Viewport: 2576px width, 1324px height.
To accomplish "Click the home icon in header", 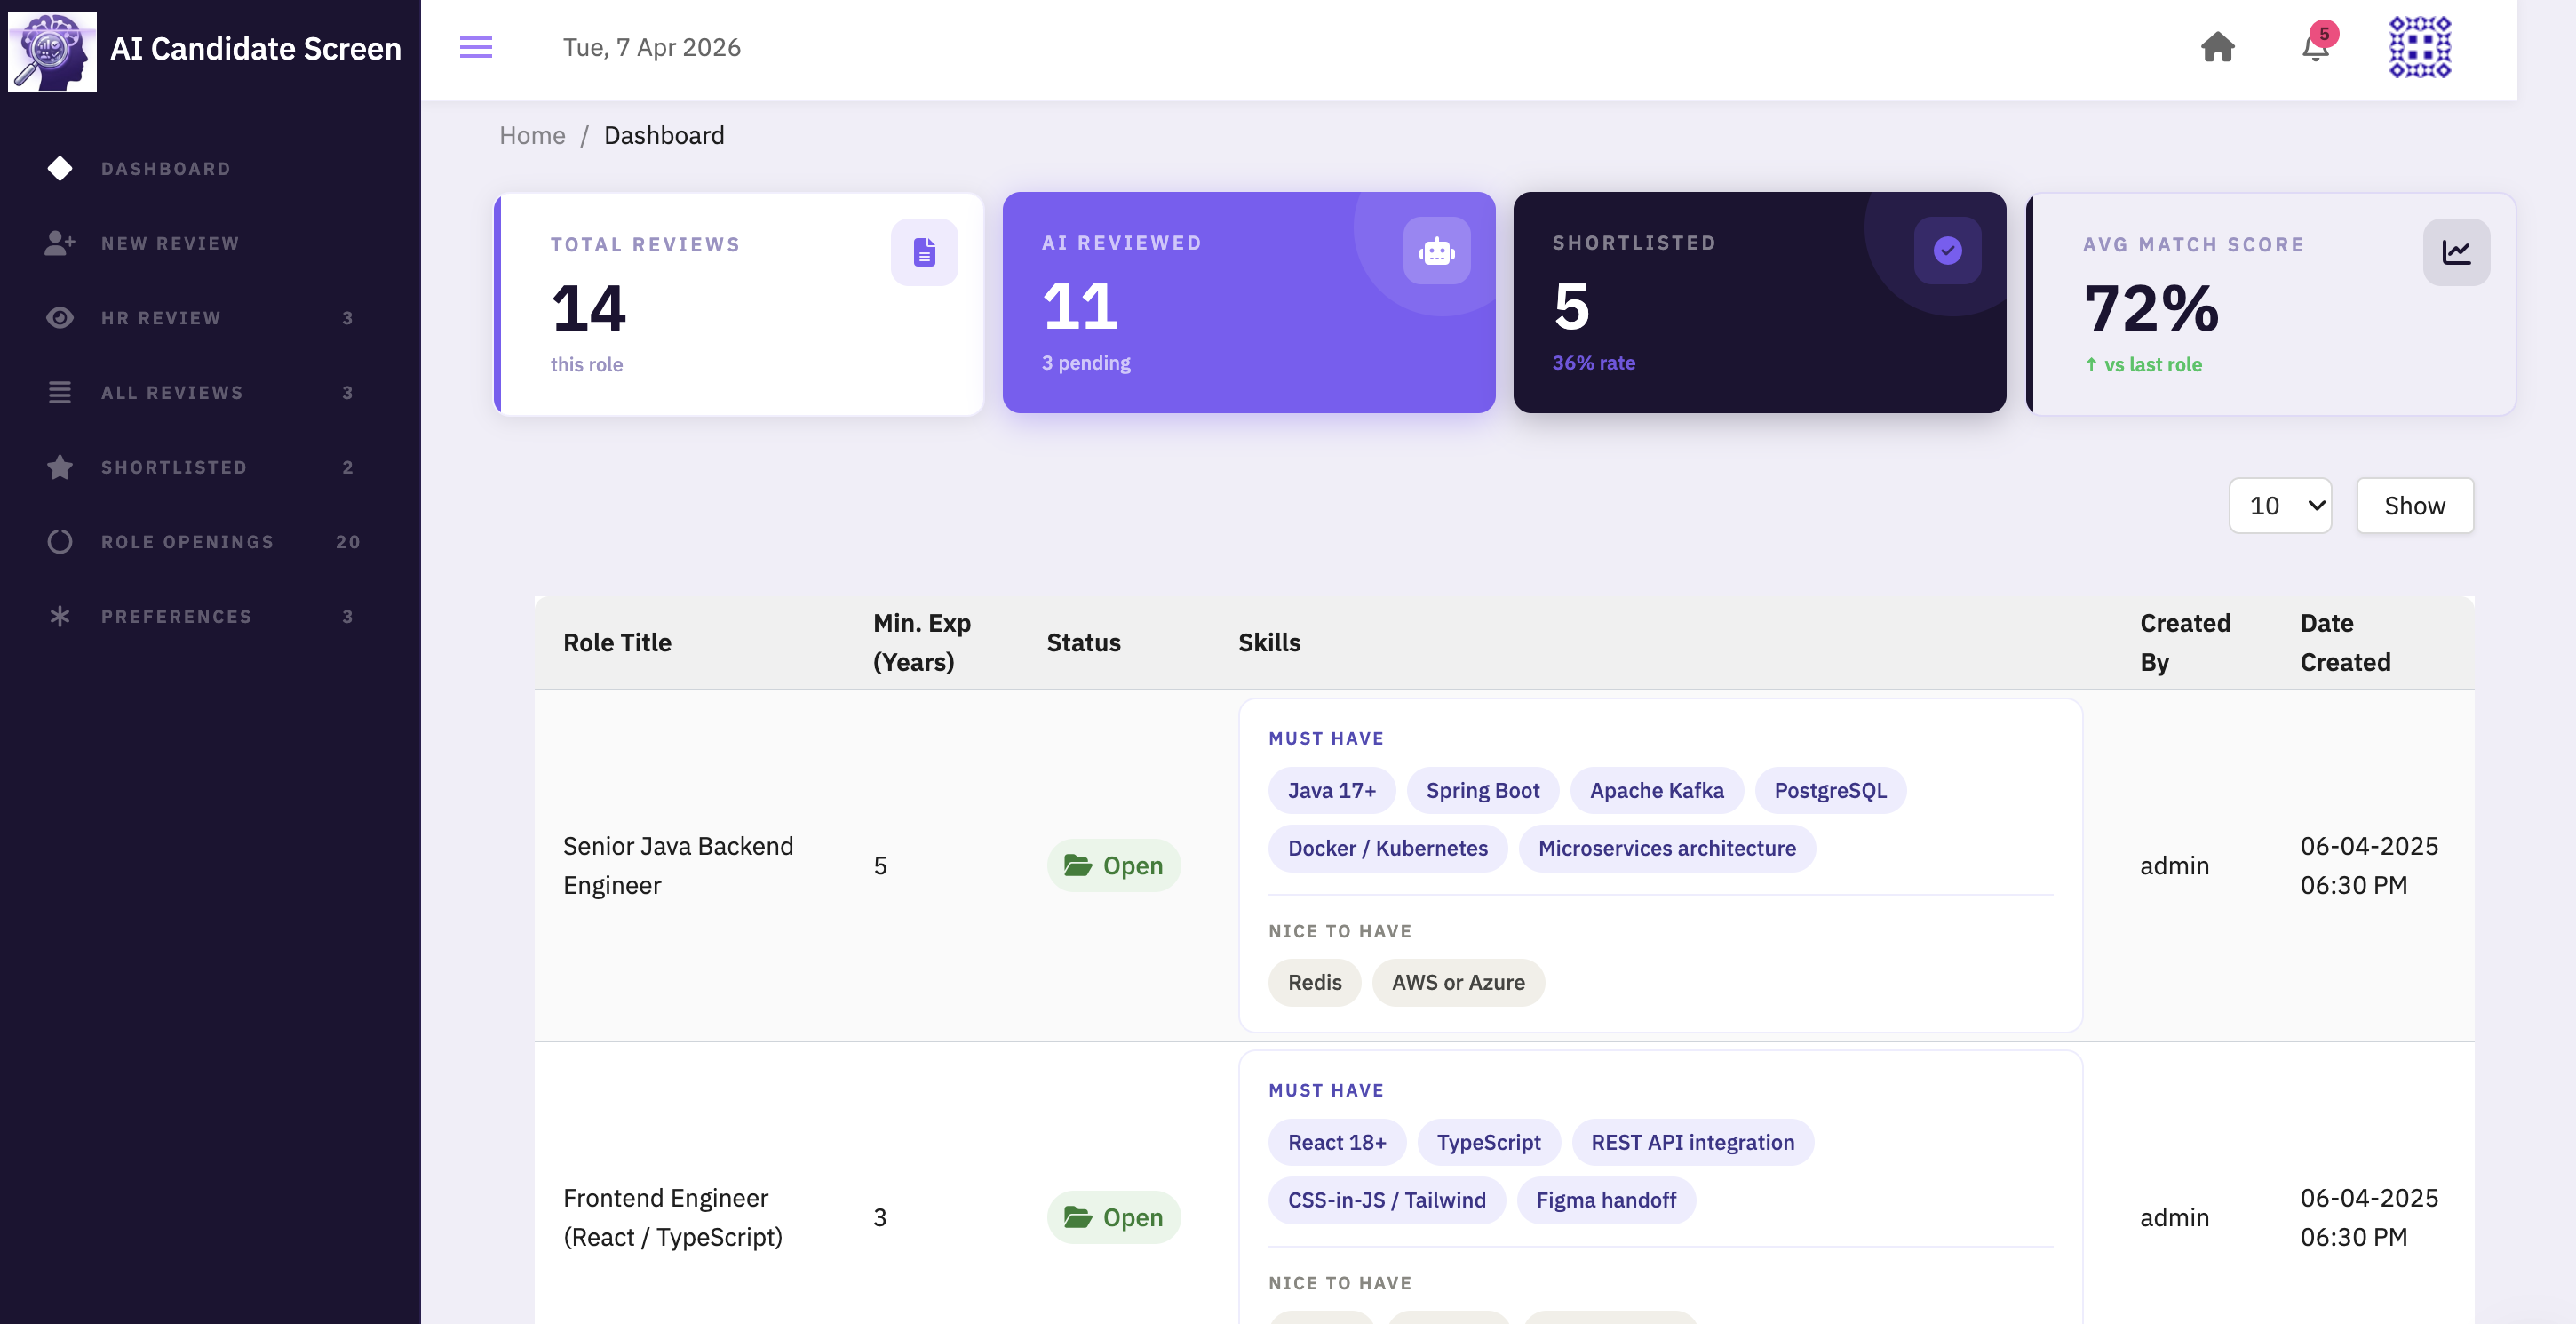I will coord(2217,47).
